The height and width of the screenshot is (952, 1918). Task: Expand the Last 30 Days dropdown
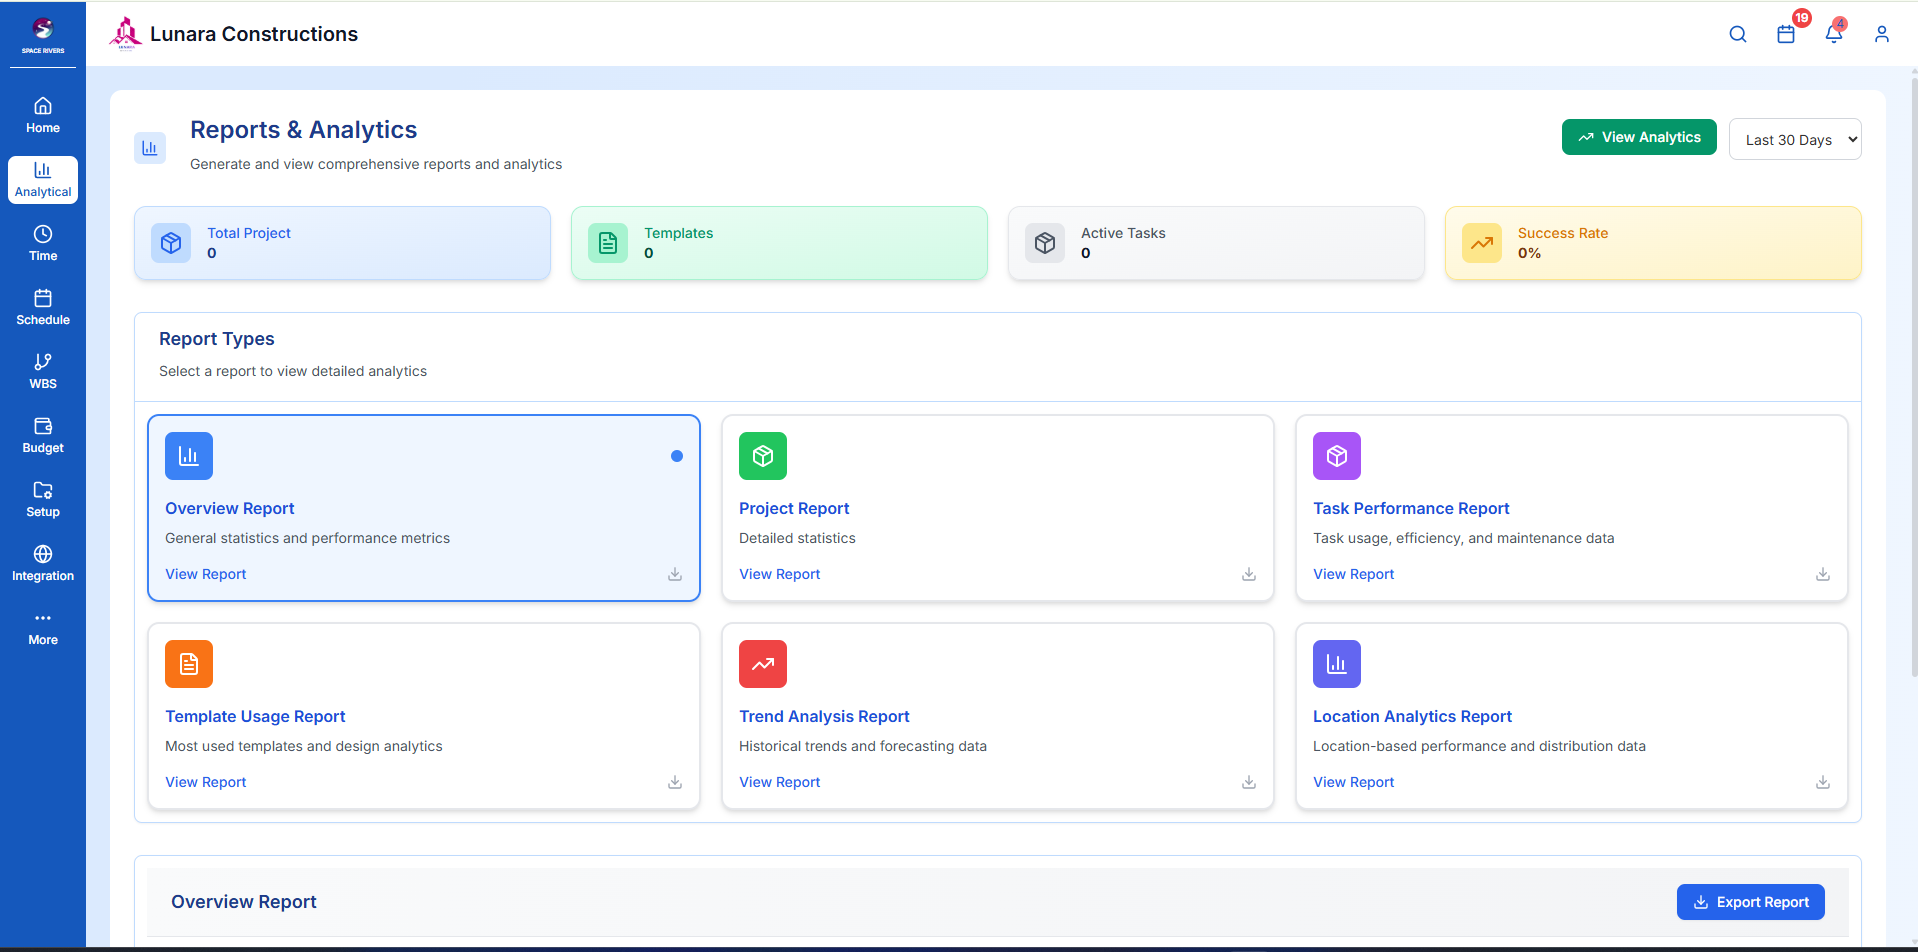[x=1795, y=139]
